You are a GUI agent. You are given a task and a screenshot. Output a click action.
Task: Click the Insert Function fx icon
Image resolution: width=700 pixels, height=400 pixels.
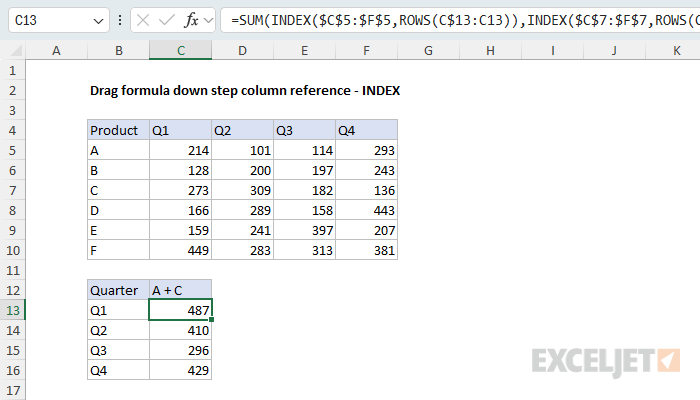pyautogui.click(x=191, y=20)
